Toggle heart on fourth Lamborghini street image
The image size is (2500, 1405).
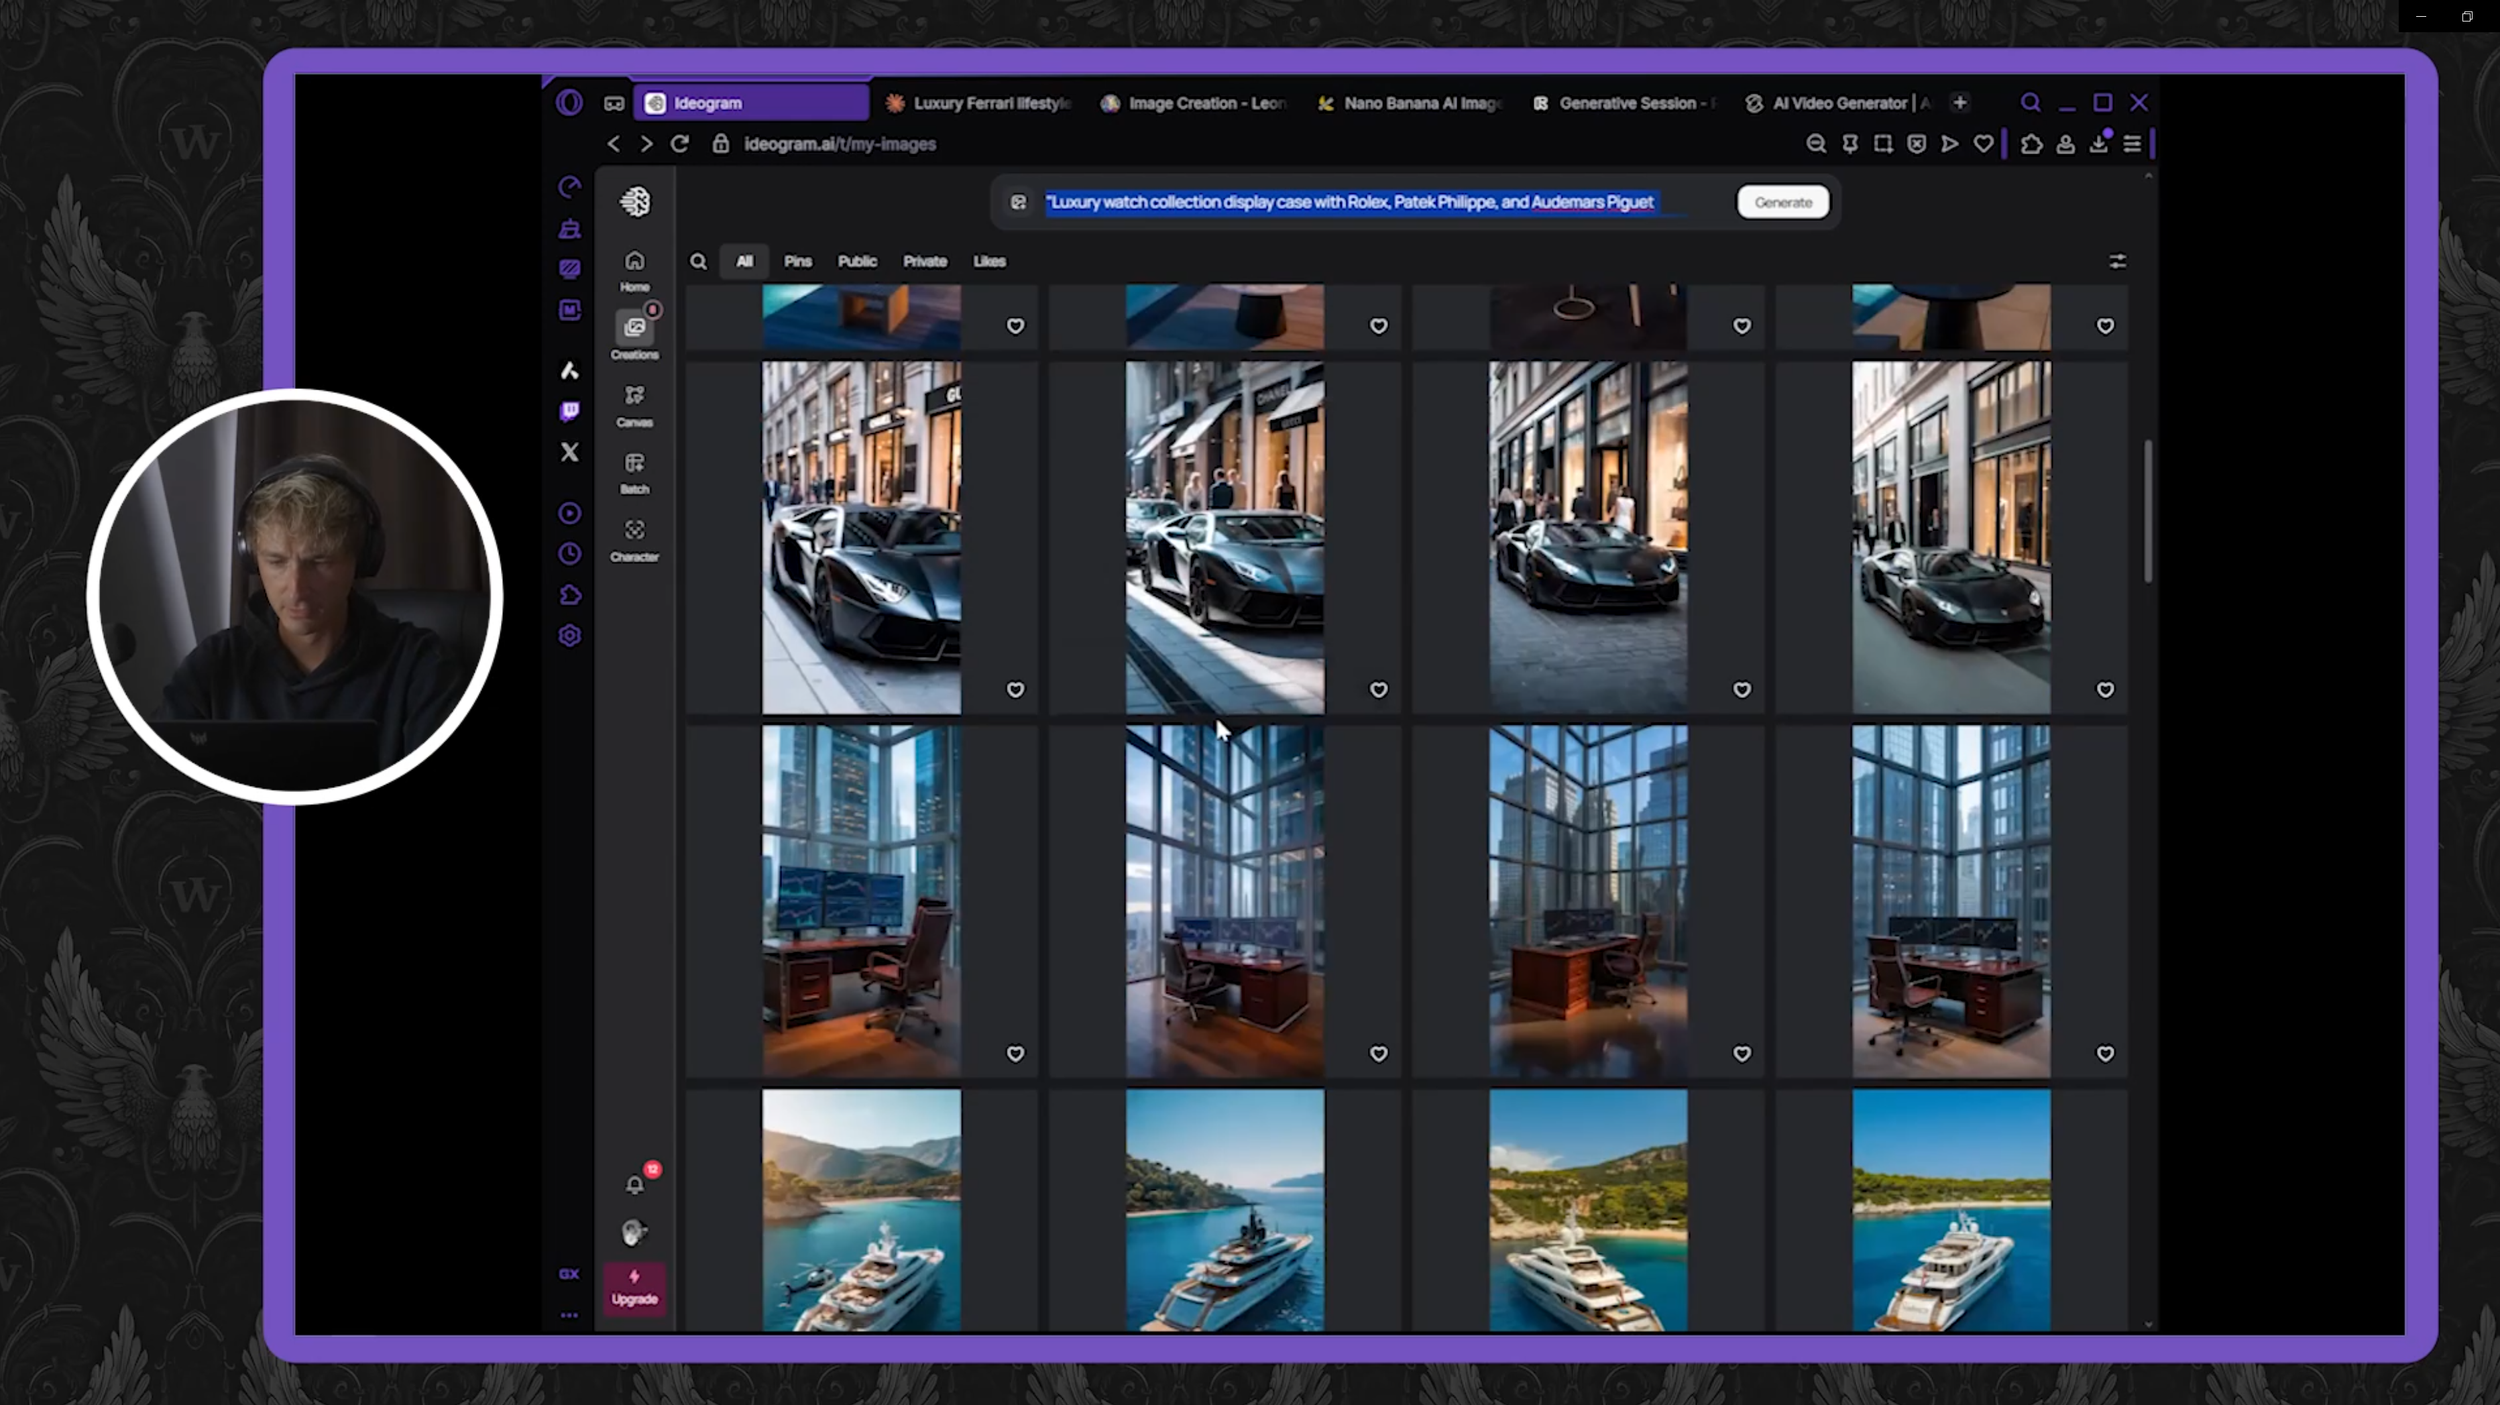pyautogui.click(x=2105, y=690)
